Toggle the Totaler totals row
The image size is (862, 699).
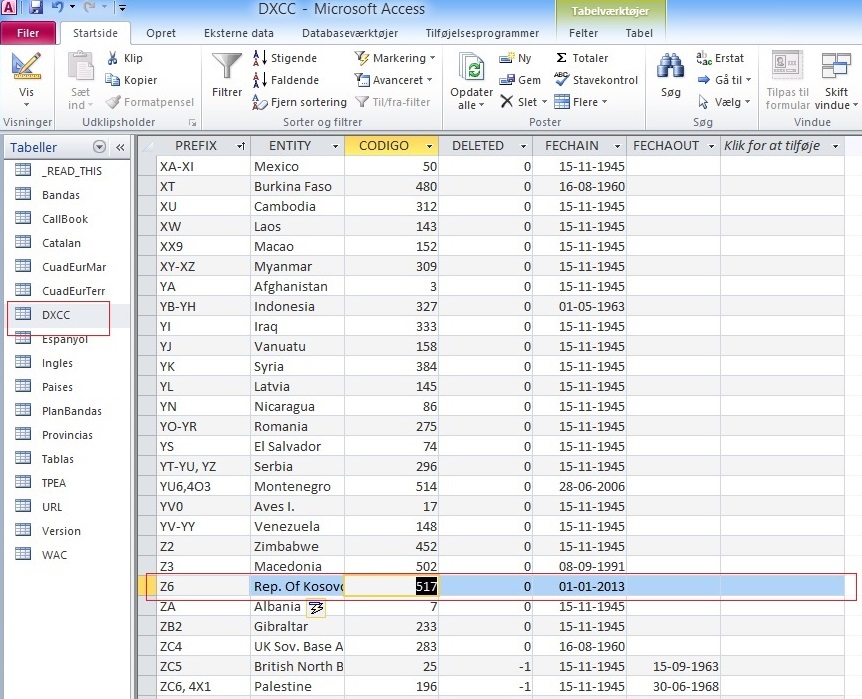point(582,58)
